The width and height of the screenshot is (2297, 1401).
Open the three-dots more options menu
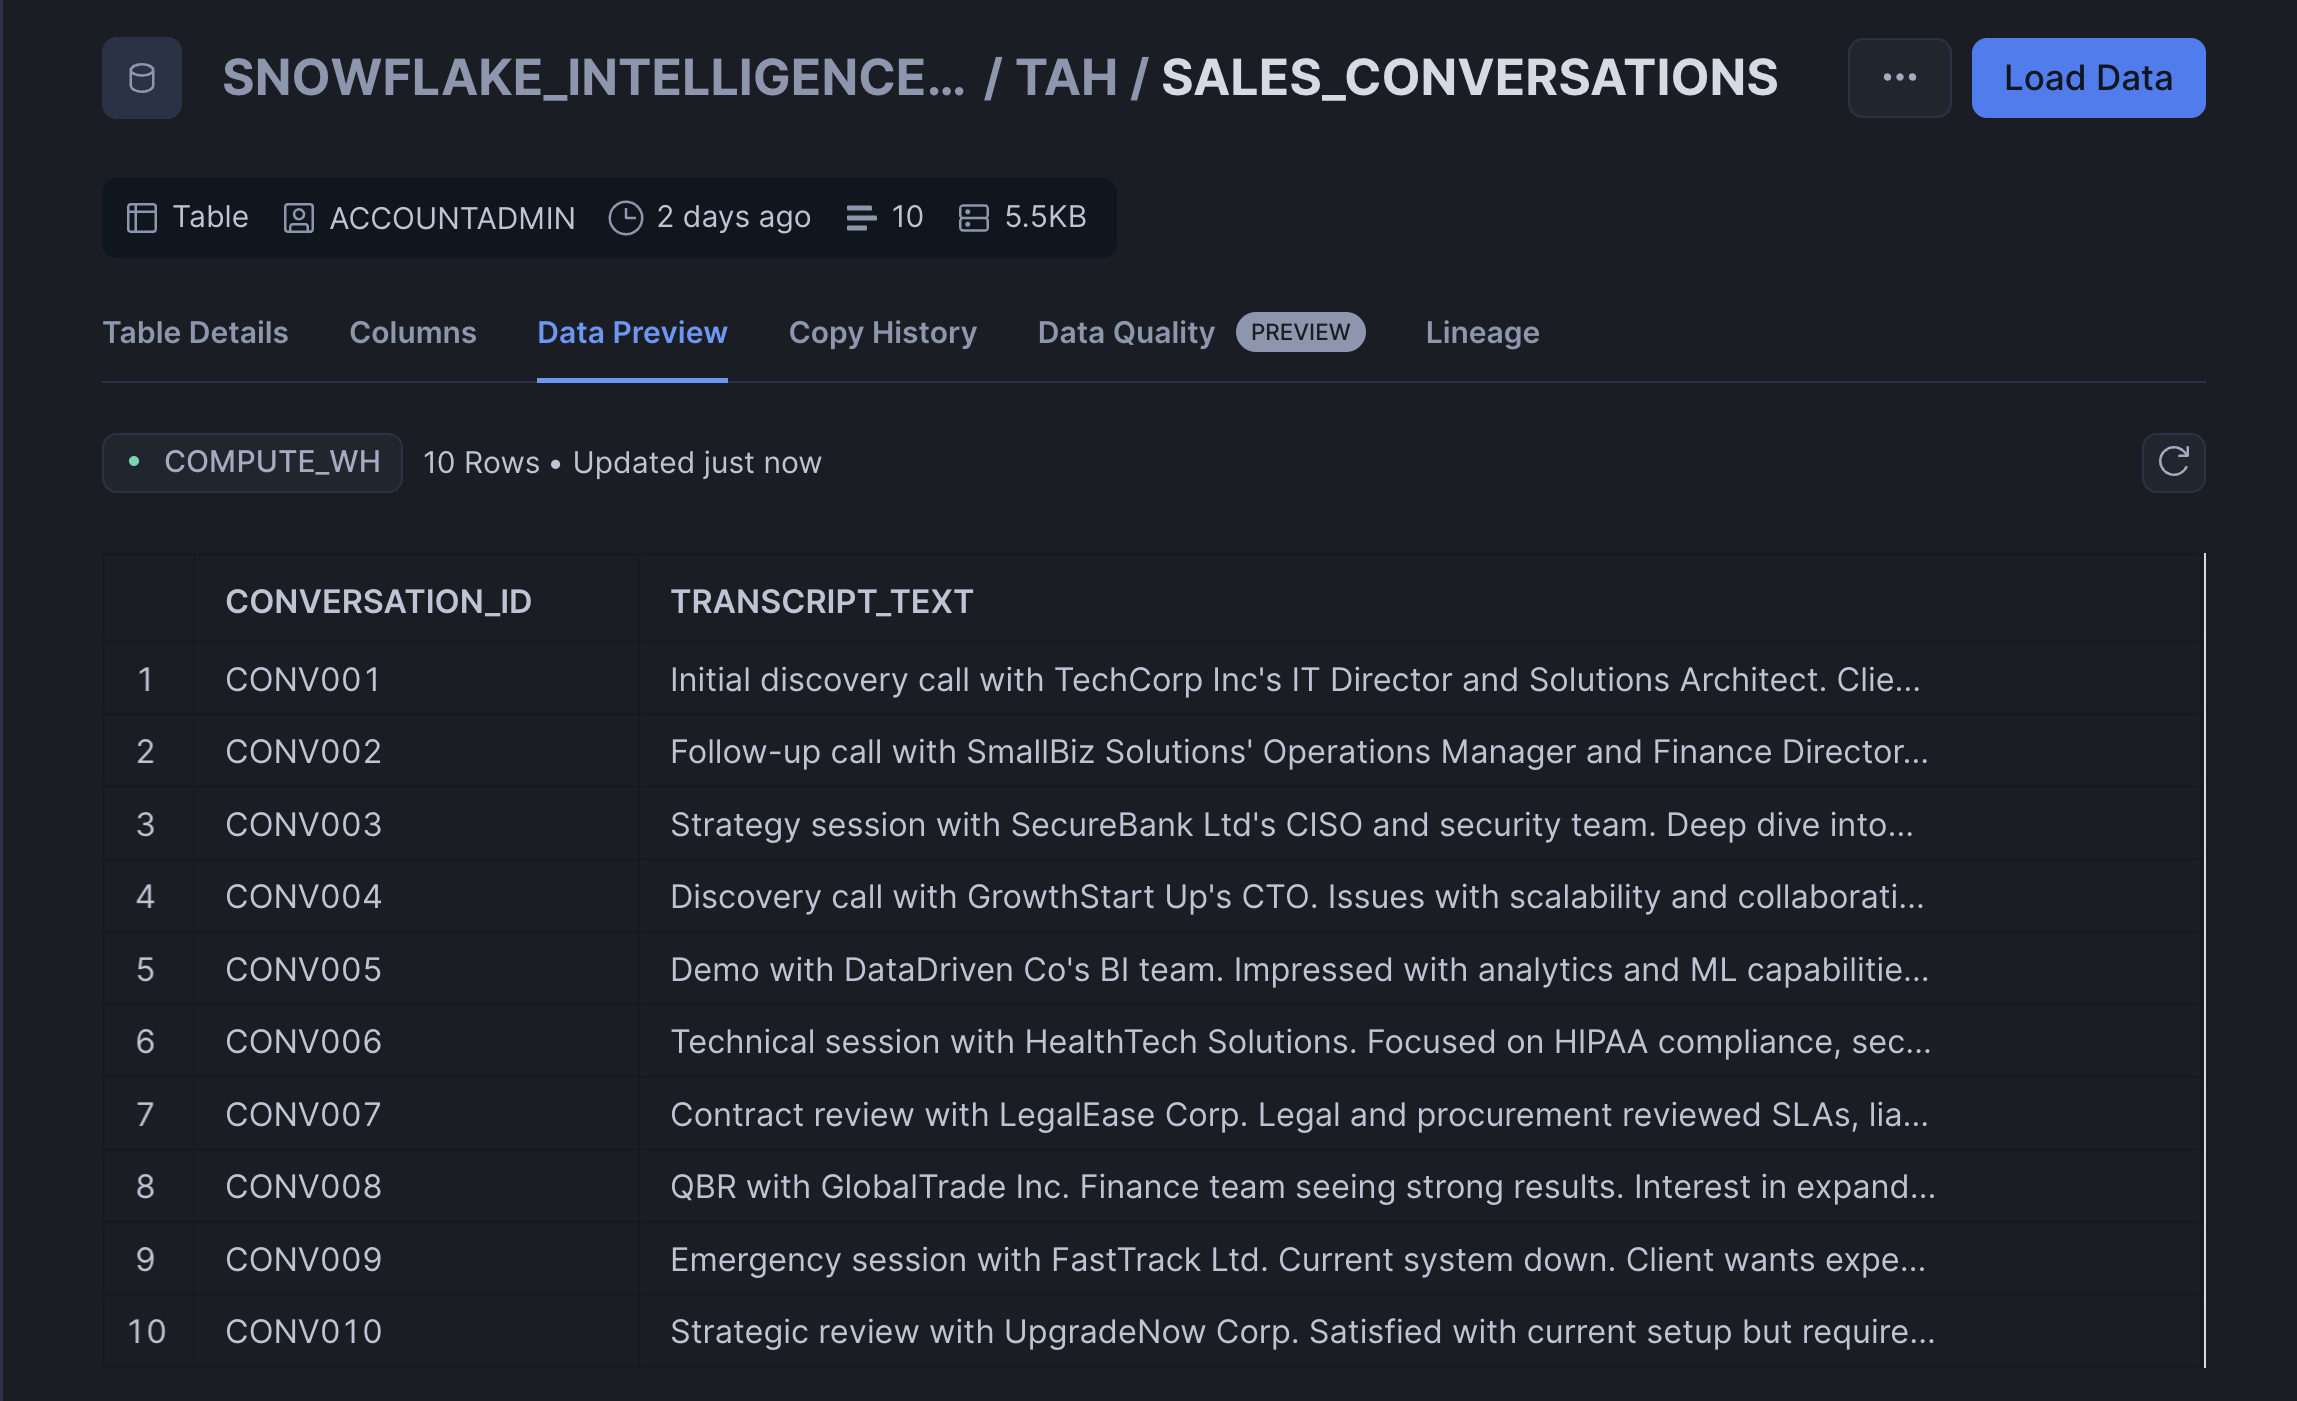(x=1898, y=78)
